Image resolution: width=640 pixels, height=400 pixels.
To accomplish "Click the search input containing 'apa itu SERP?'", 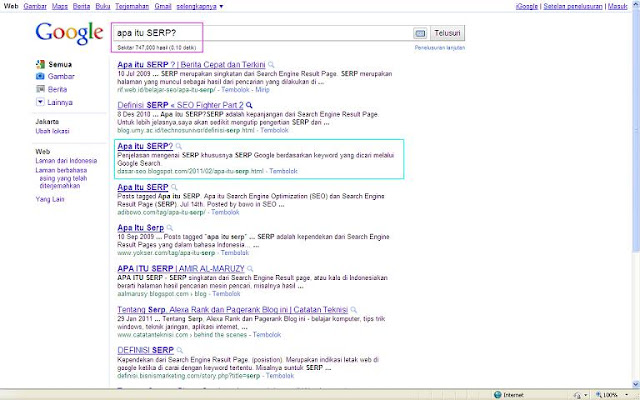I will coord(262,33).
